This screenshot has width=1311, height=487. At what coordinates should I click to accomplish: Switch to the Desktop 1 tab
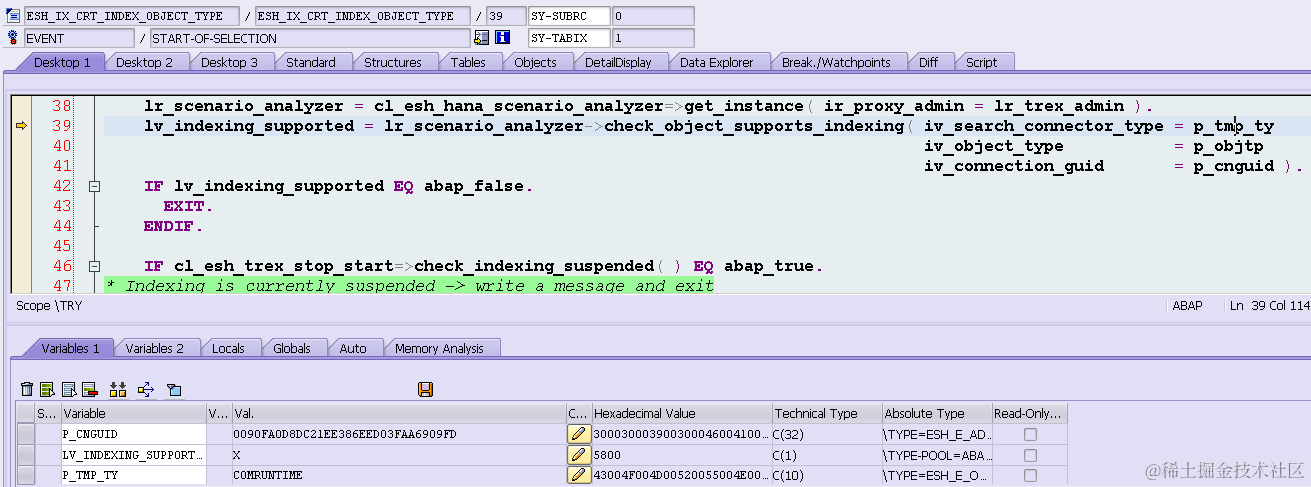pyautogui.click(x=62, y=62)
